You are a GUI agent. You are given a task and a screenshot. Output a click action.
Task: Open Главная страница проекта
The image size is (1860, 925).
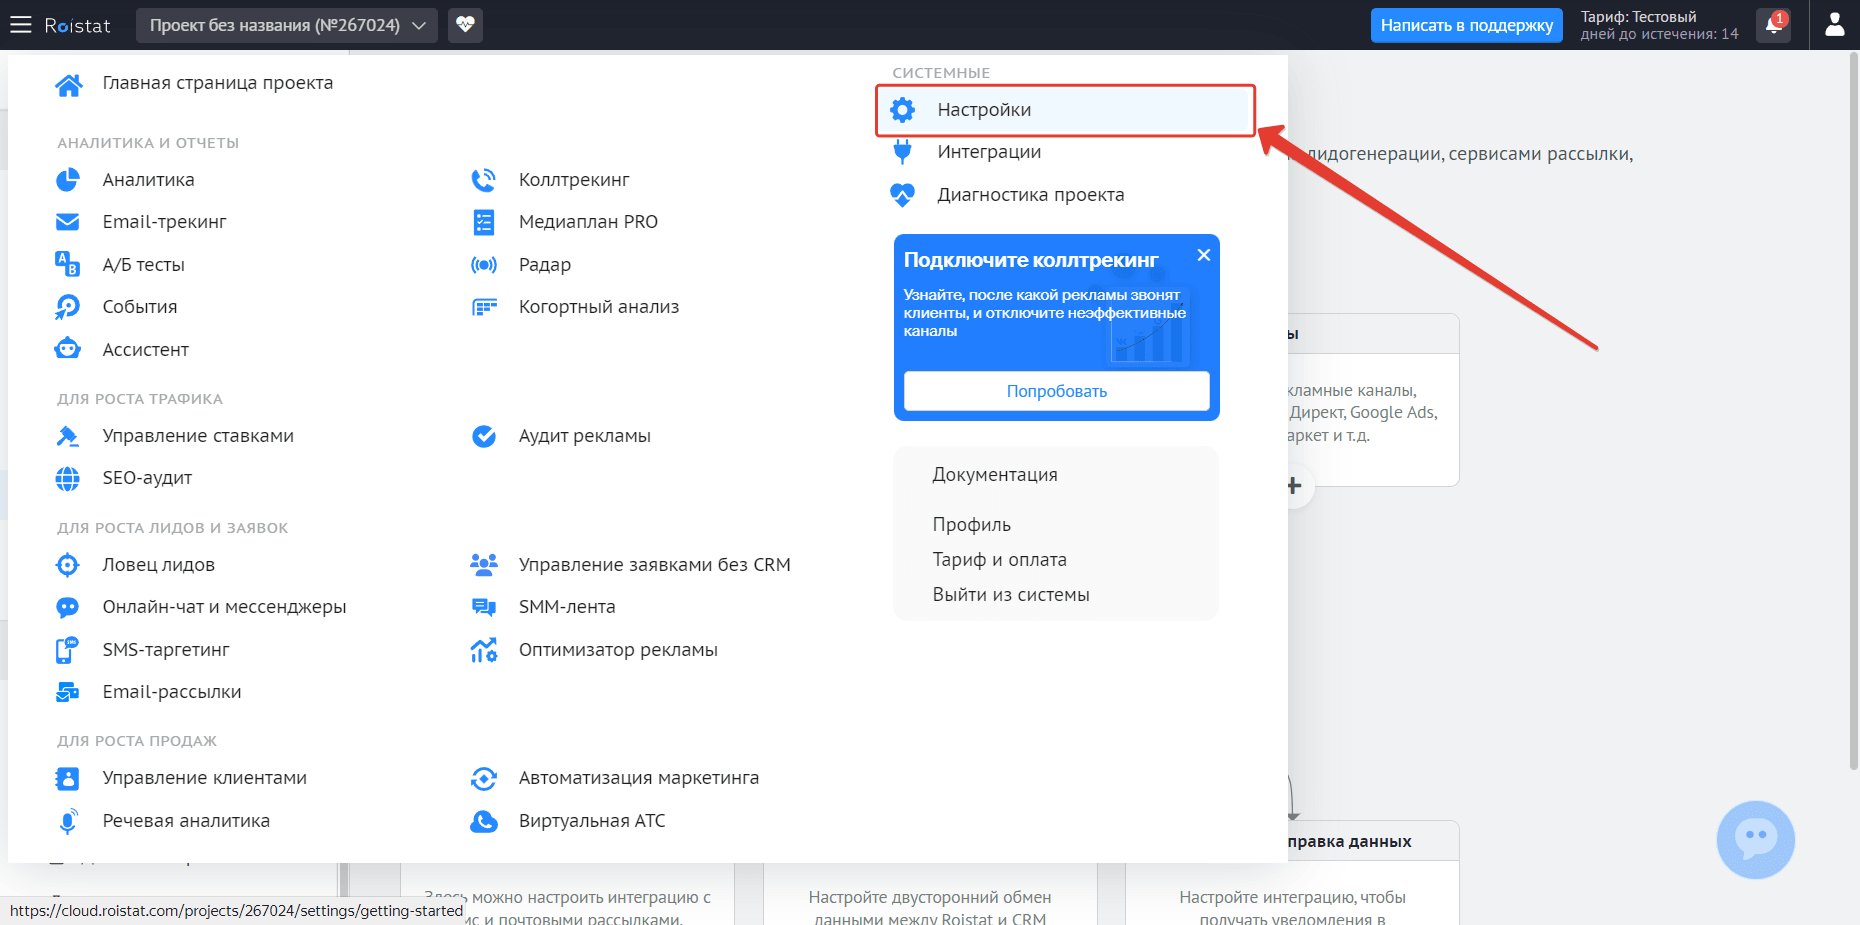[x=217, y=83]
